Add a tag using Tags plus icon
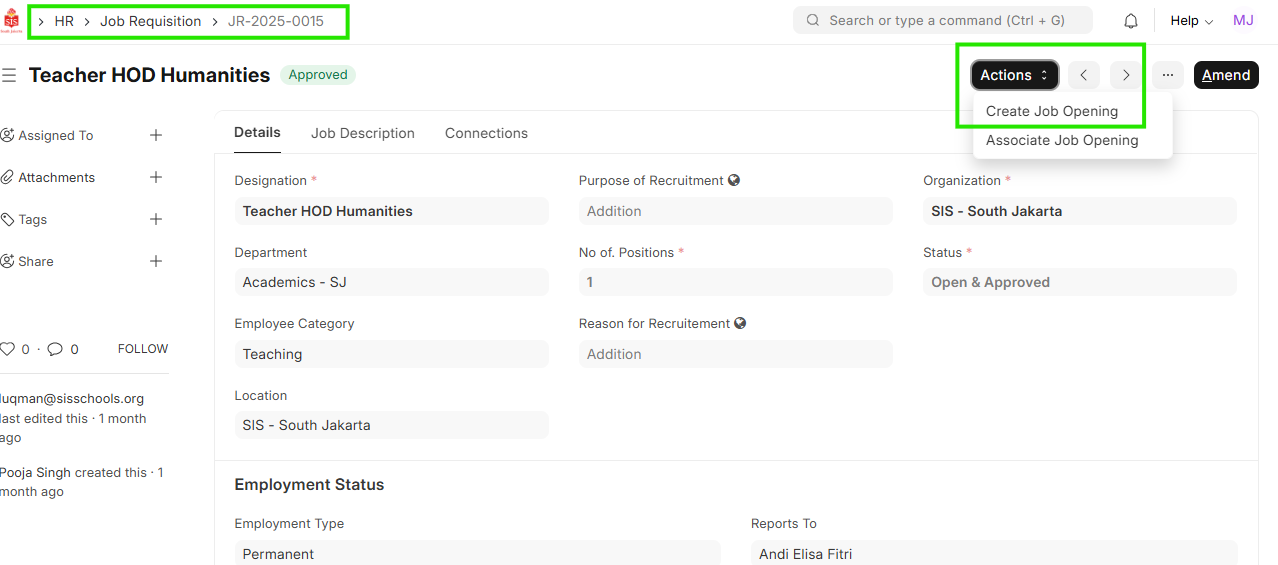This screenshot has height=565, width=1278. click(x=156, y=219)
